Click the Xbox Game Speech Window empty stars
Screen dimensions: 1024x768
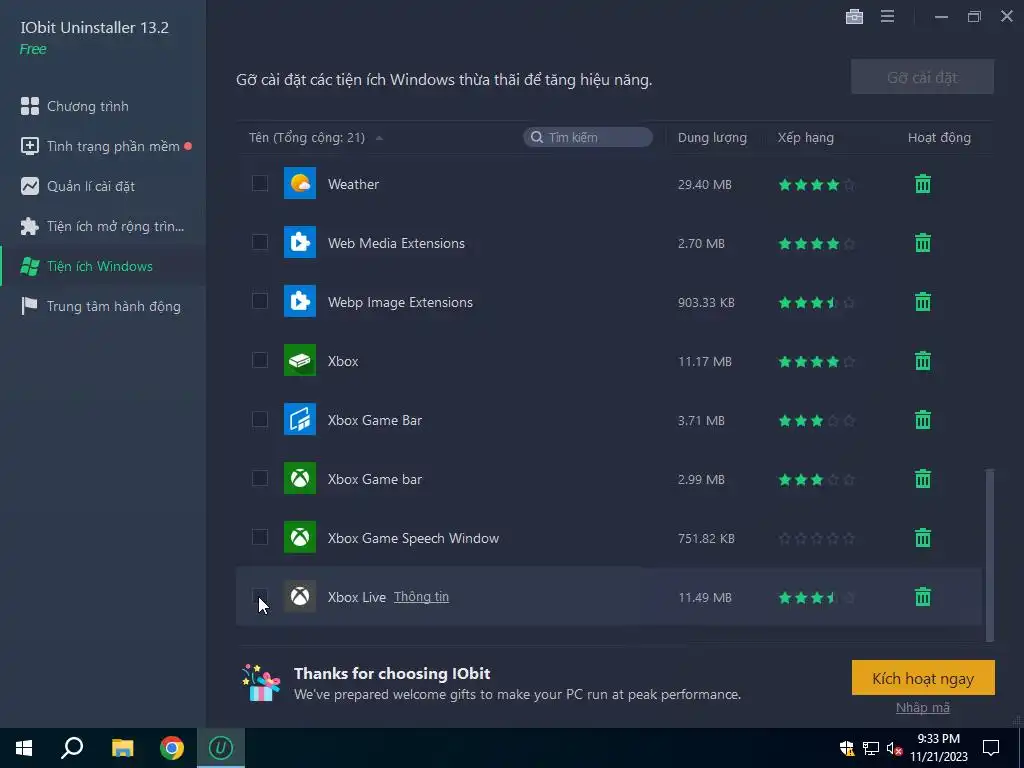pyautogui.click(x=816, y=538)
